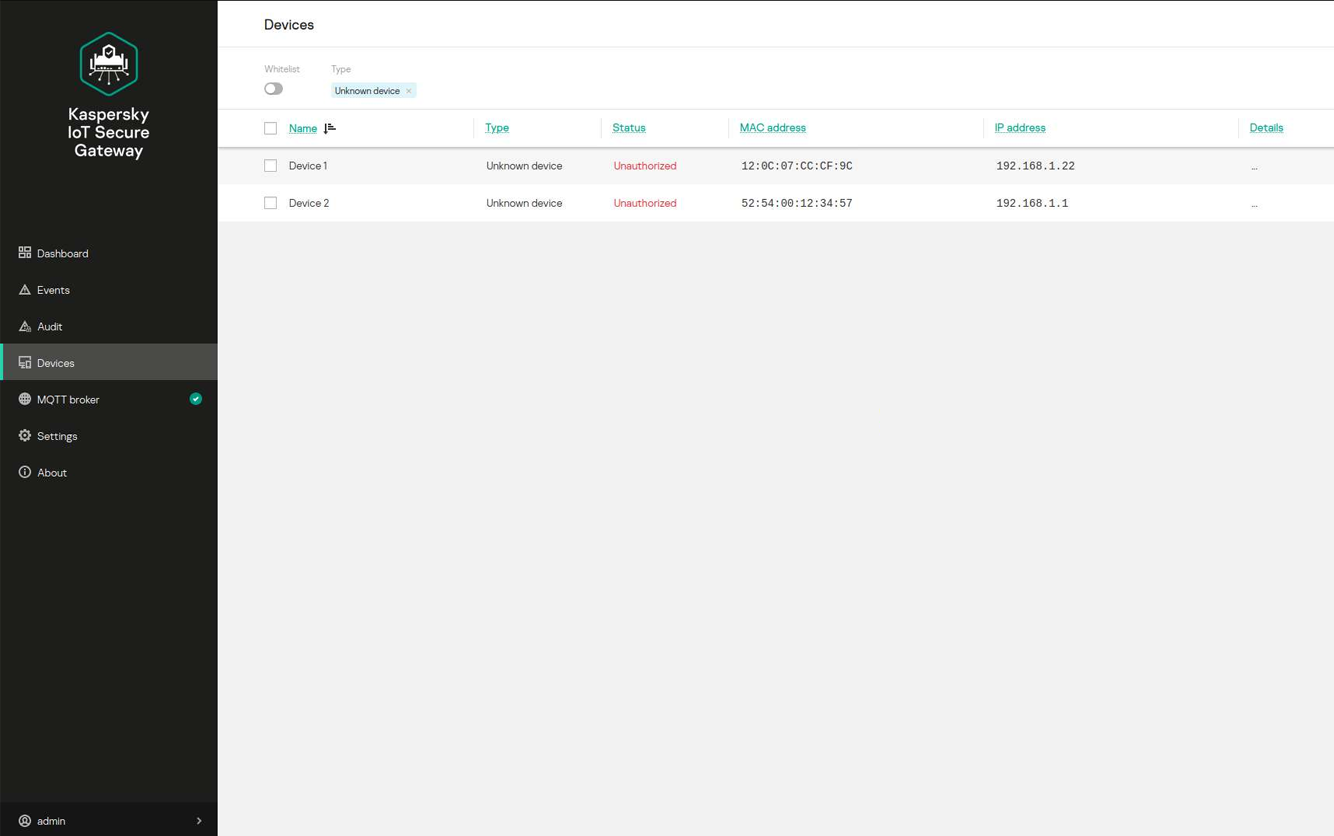Tick the select-all checkbox in table header
This screenshot has width=1334, height=836.
click(x=270, y=128)
